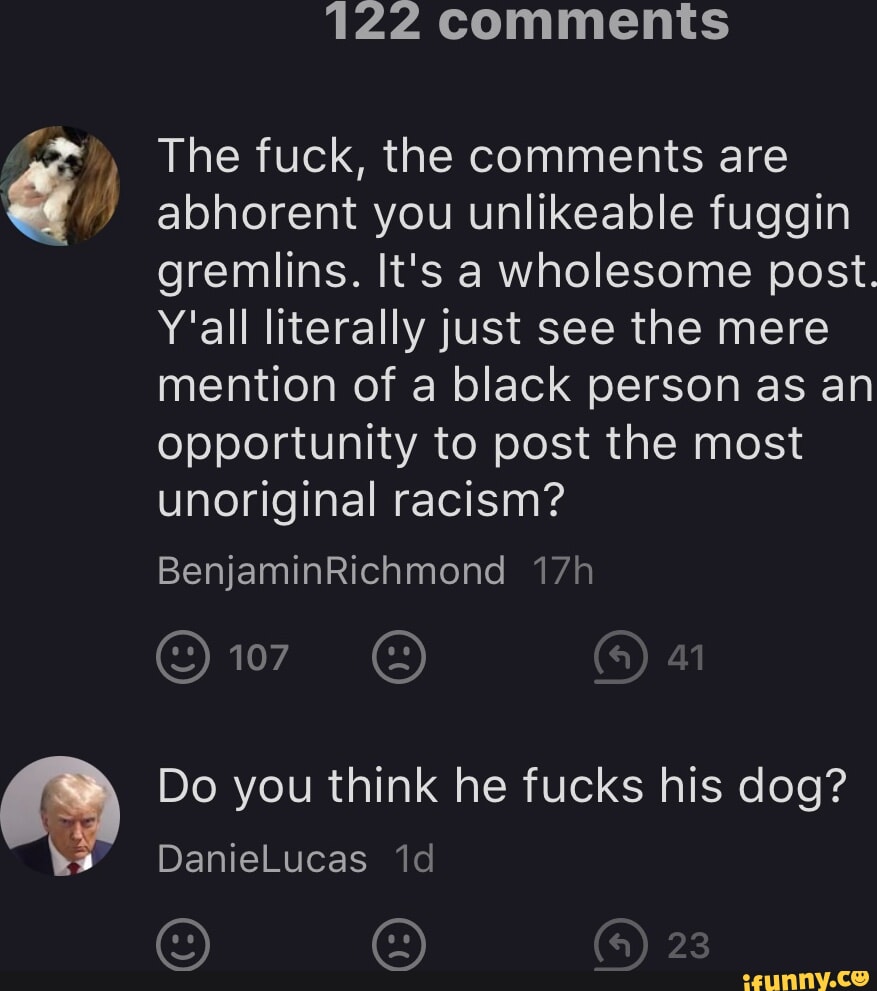Open DanieLucas's profile avatar
Screen dimensions: 877x991
(x=59, y=816)
